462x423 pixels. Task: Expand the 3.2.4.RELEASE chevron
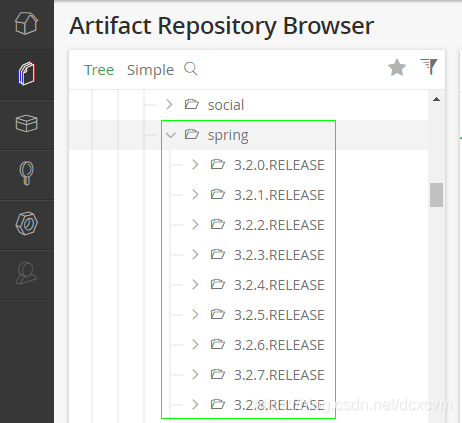(195, 285)
